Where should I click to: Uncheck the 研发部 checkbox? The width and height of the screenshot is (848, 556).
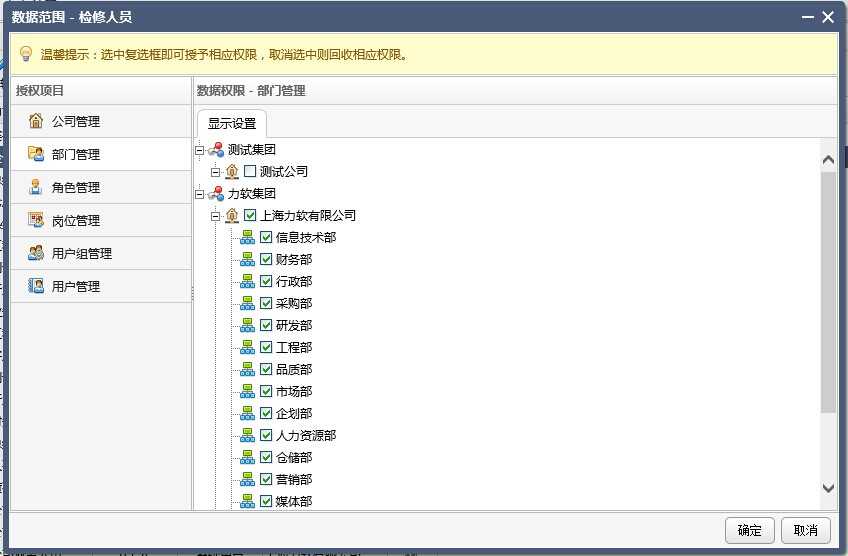[x=266, y=326]
